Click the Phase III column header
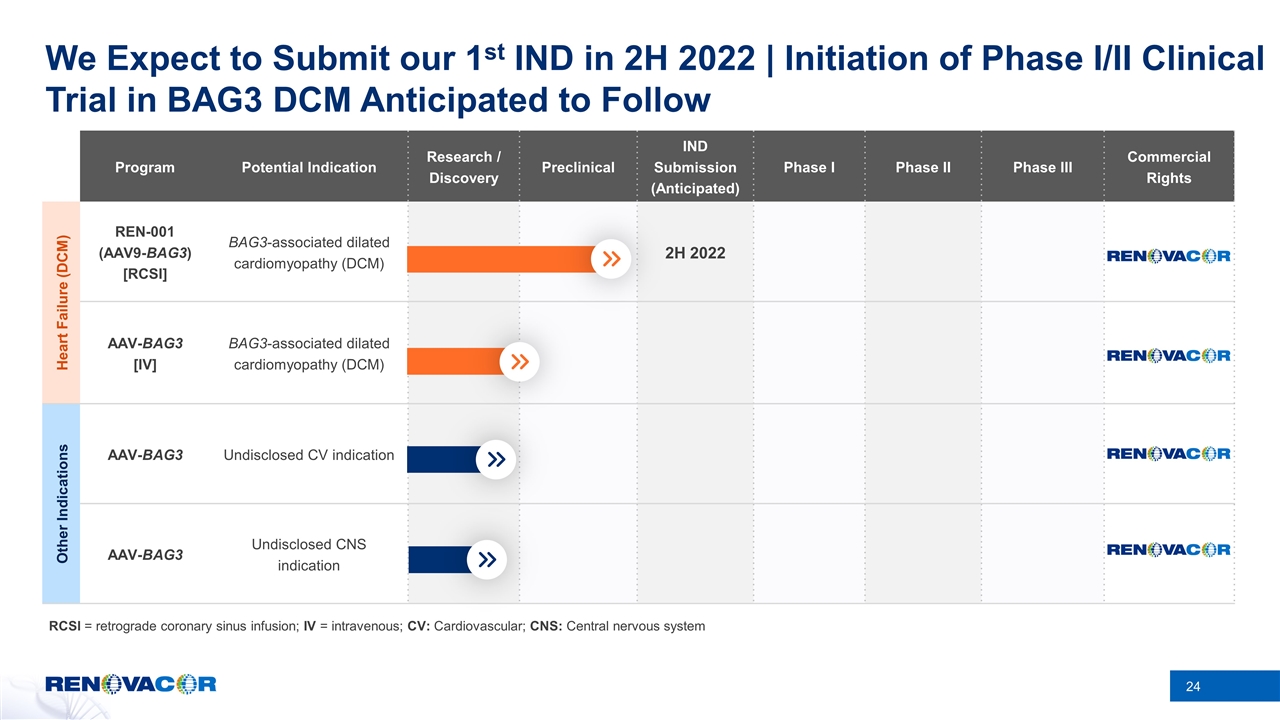The height and width of the screenshot is (720, 1280). 1042,167
